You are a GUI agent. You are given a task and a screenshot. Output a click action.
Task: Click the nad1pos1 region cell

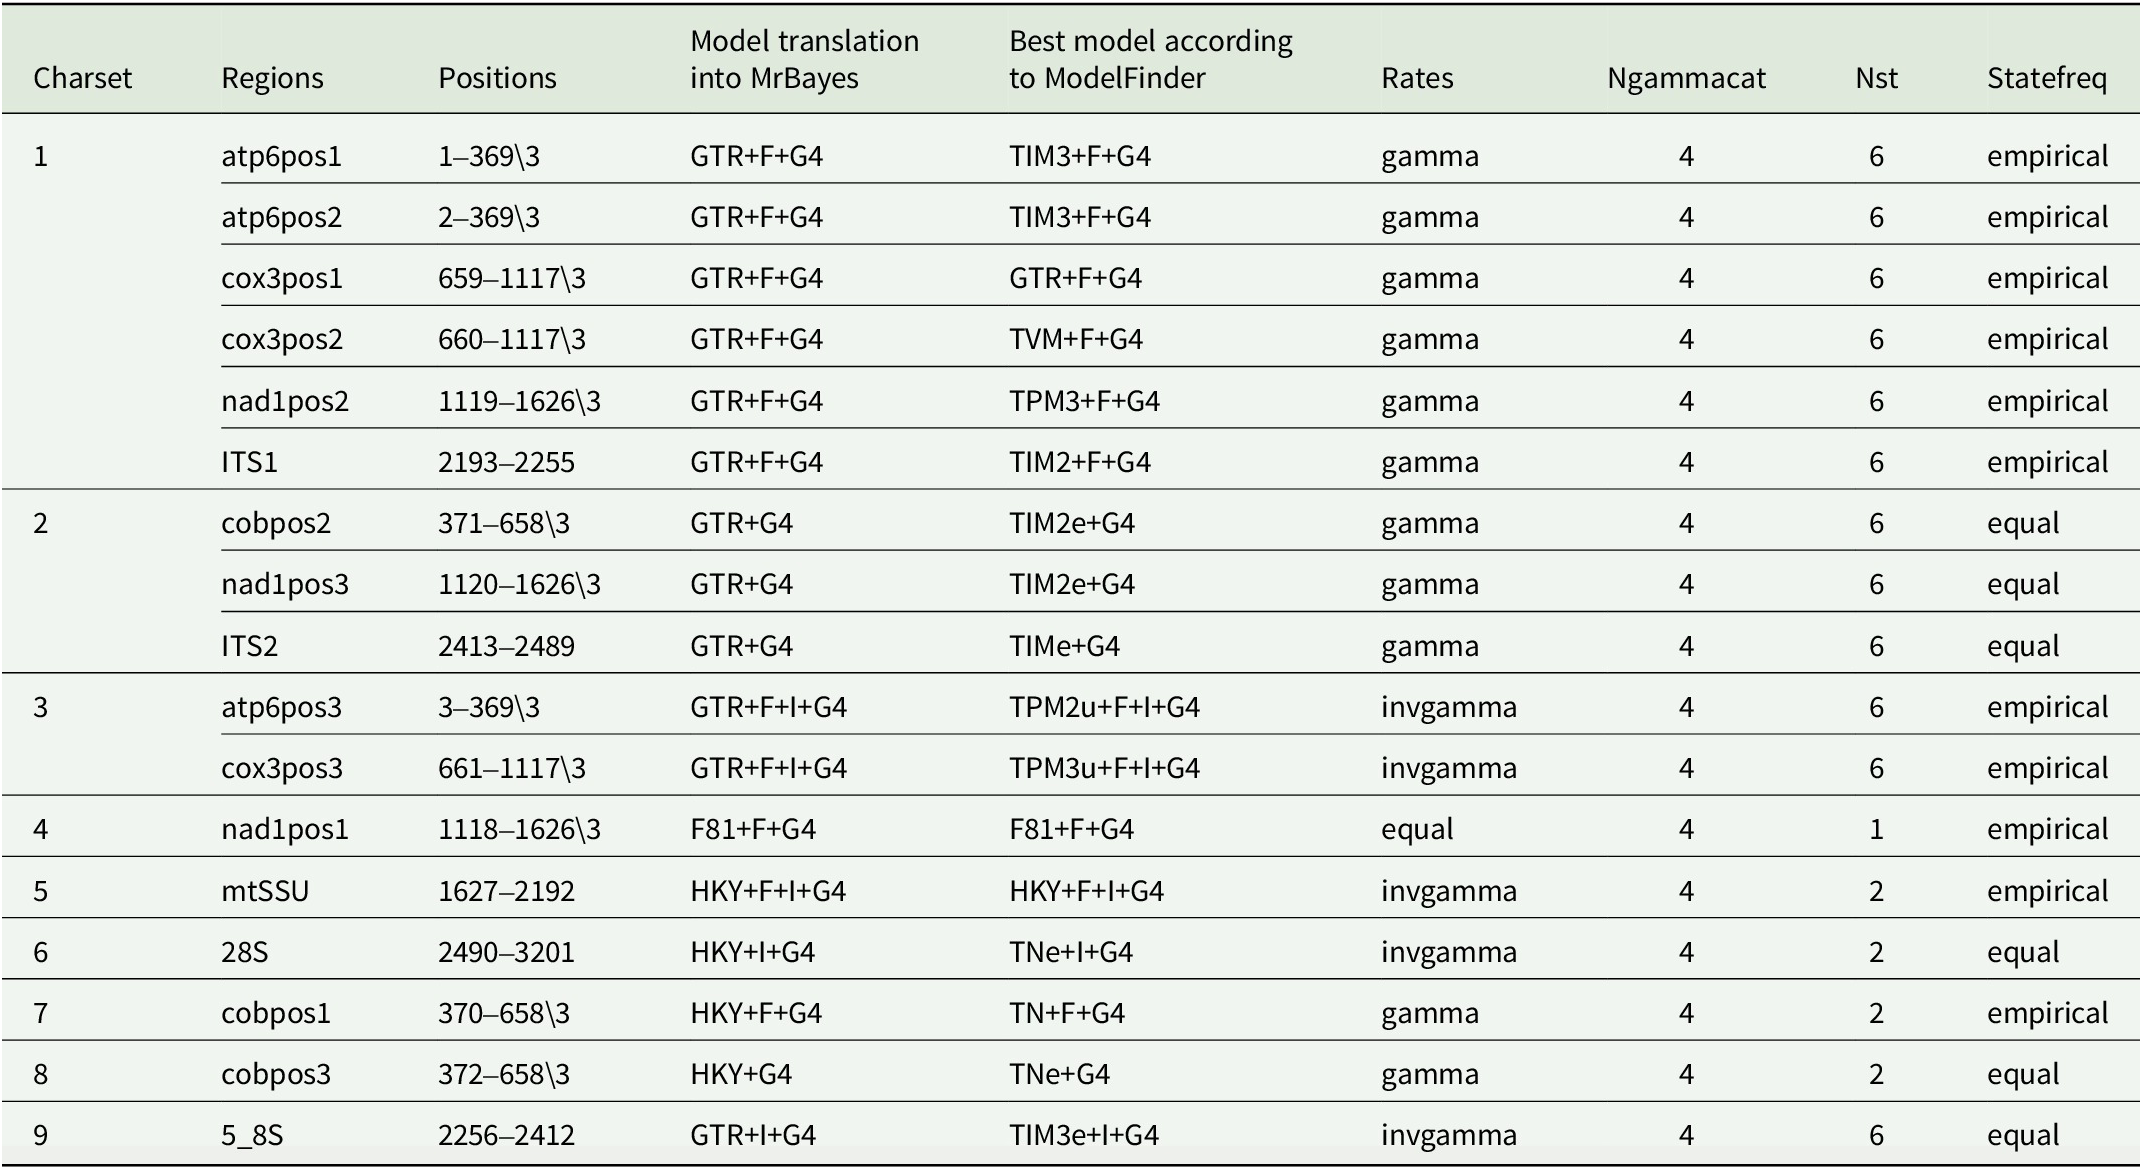[285, 829]
